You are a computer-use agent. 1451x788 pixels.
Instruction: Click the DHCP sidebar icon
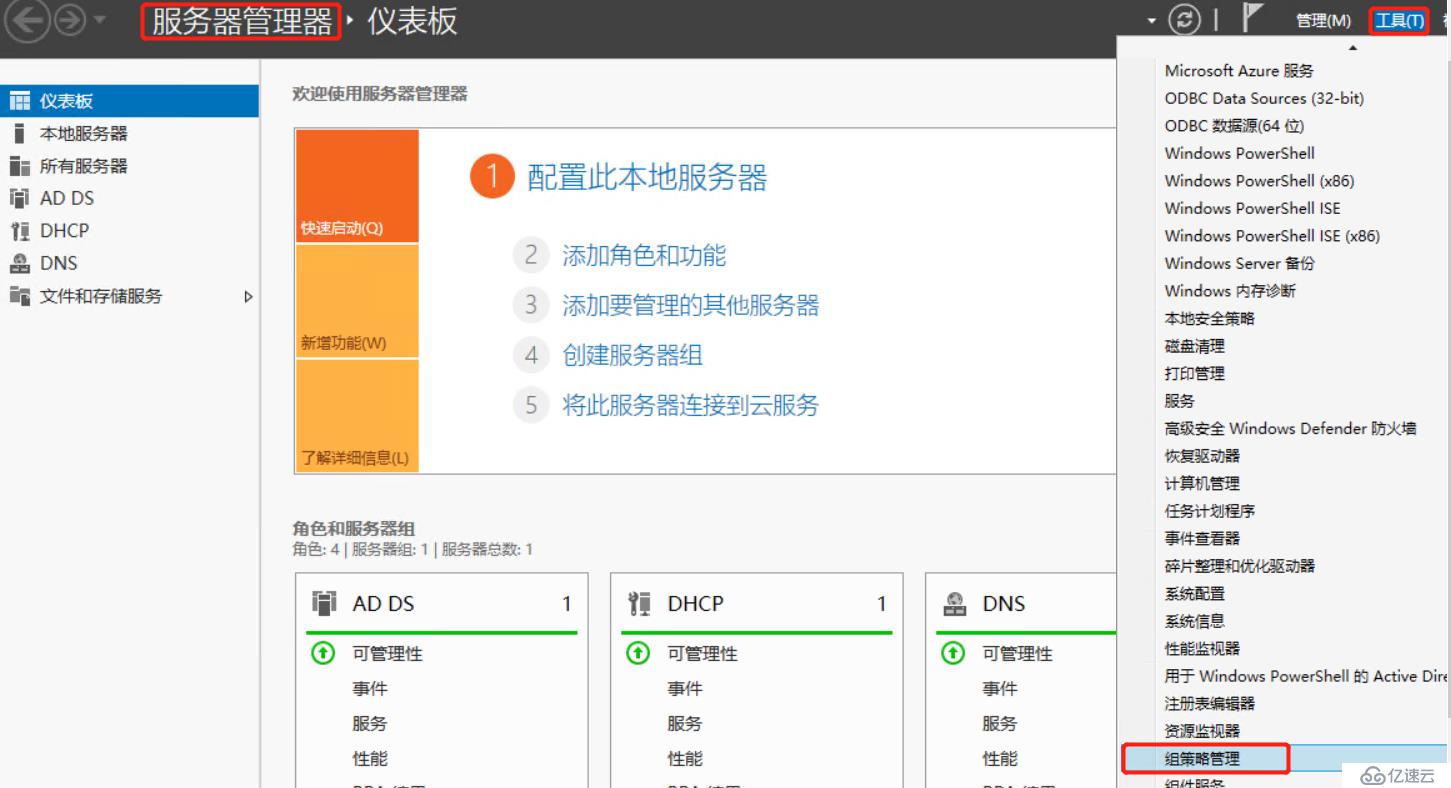click(20, 231)
